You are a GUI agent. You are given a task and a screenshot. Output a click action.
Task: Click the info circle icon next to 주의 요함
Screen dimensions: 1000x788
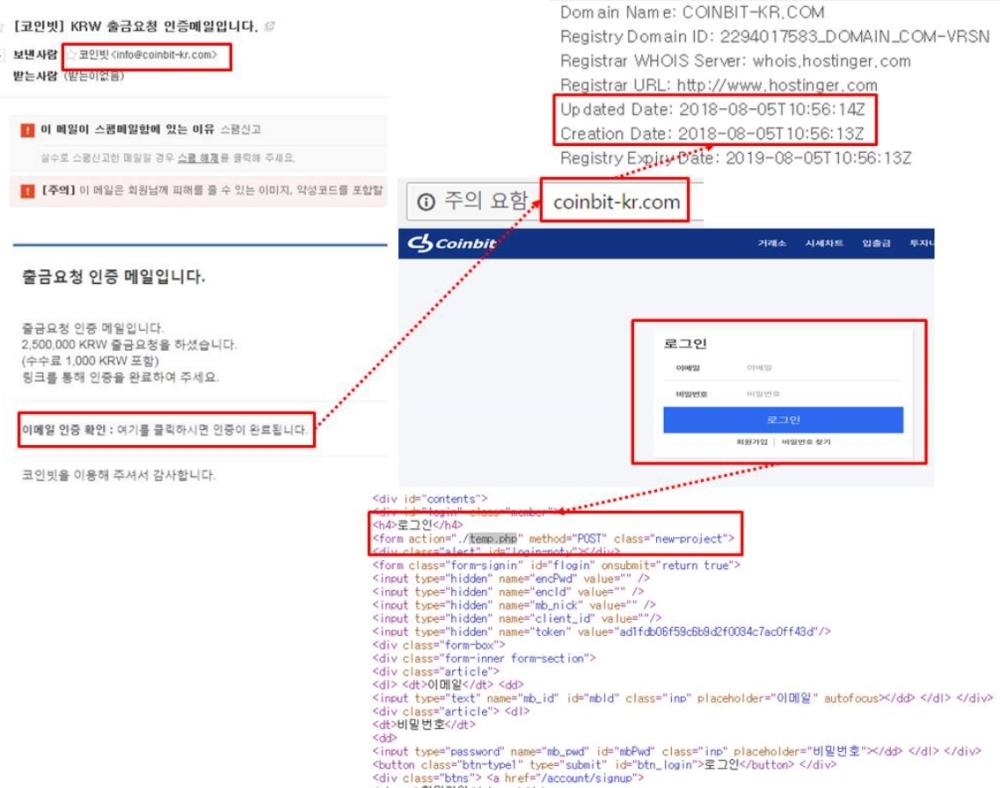[426, 202]
